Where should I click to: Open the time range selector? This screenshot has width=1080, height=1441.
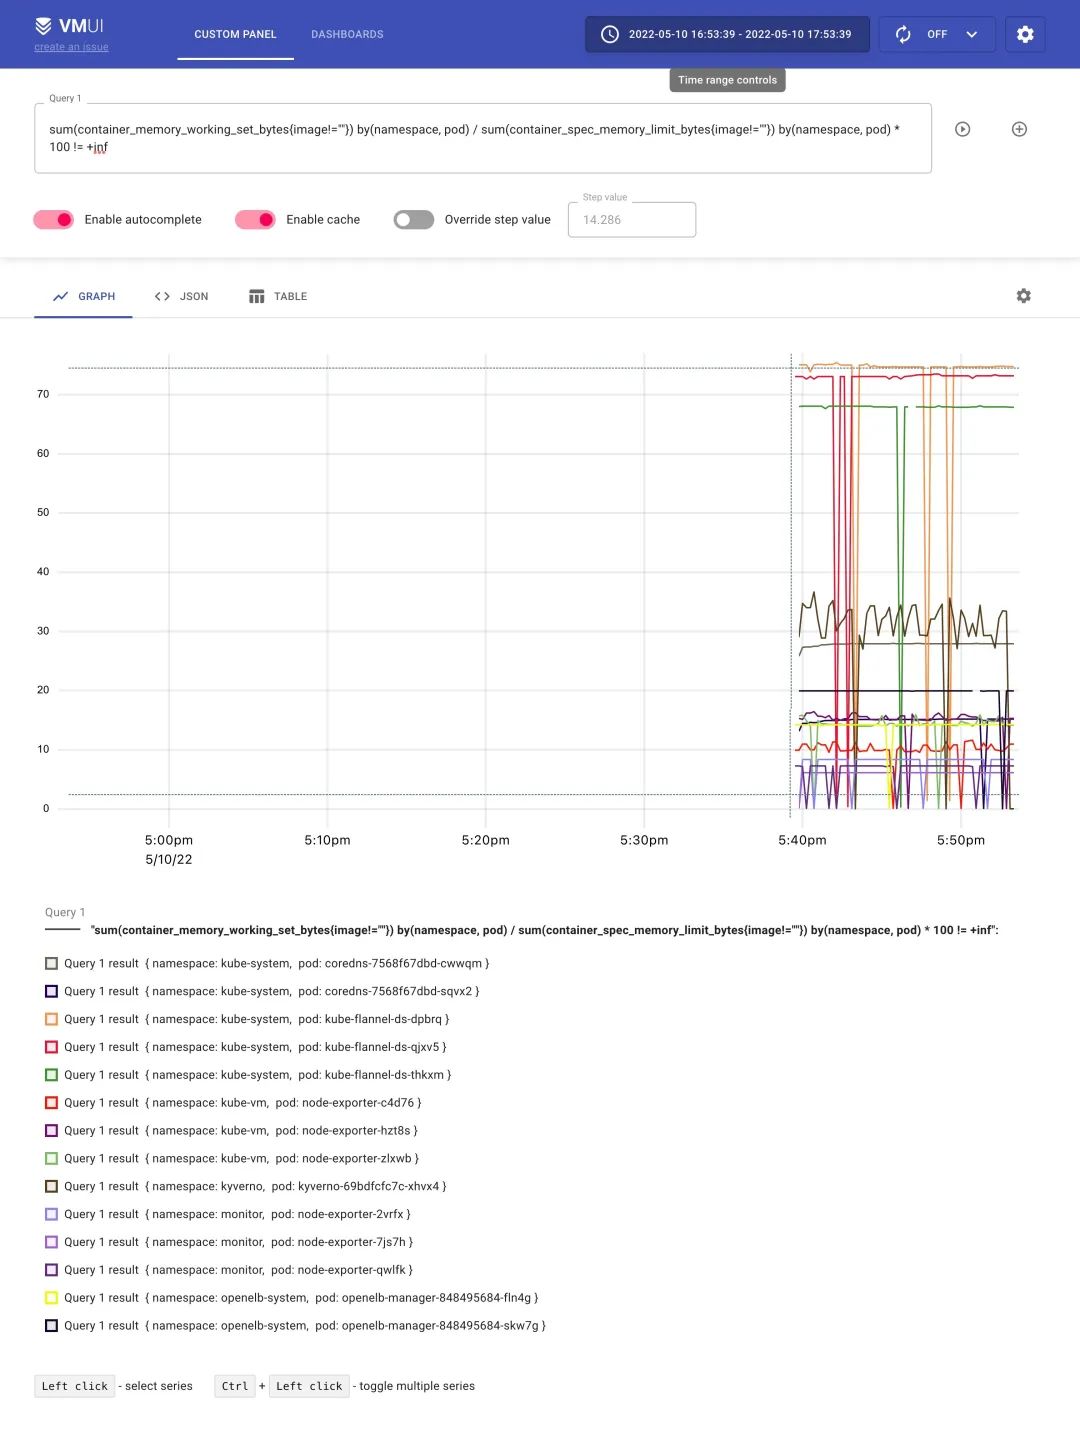727,34
